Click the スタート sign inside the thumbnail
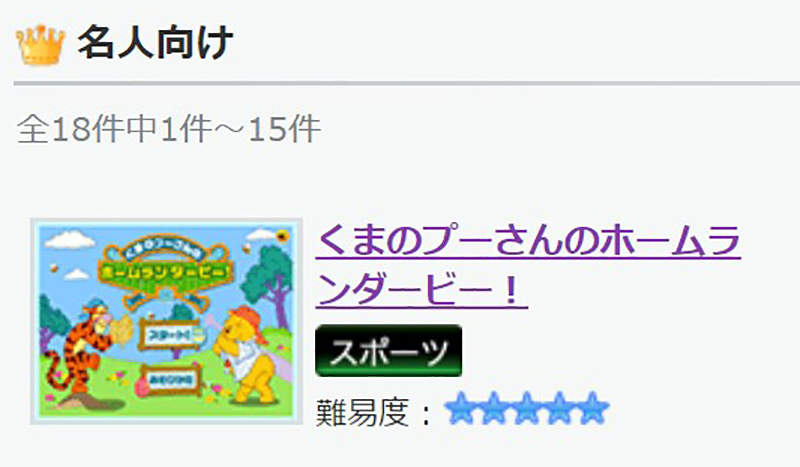 point(171,334)
